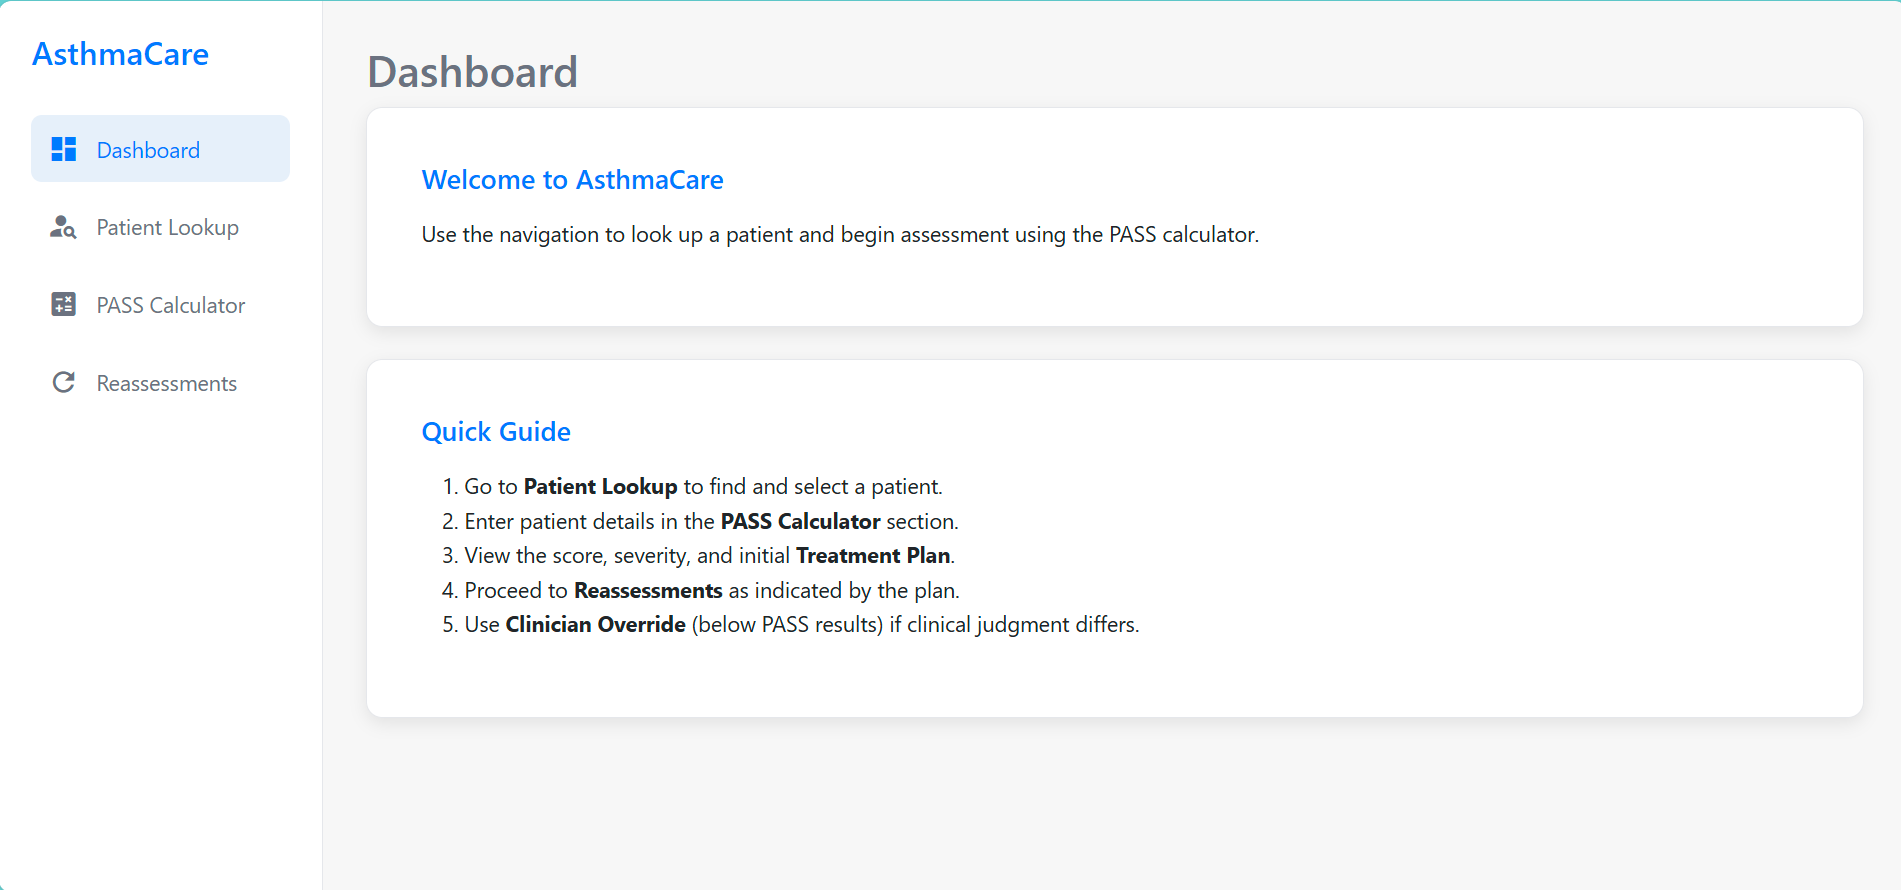Click the bold Treatment Plan text in step three
1901x890 pixels.
pos(873,555)
